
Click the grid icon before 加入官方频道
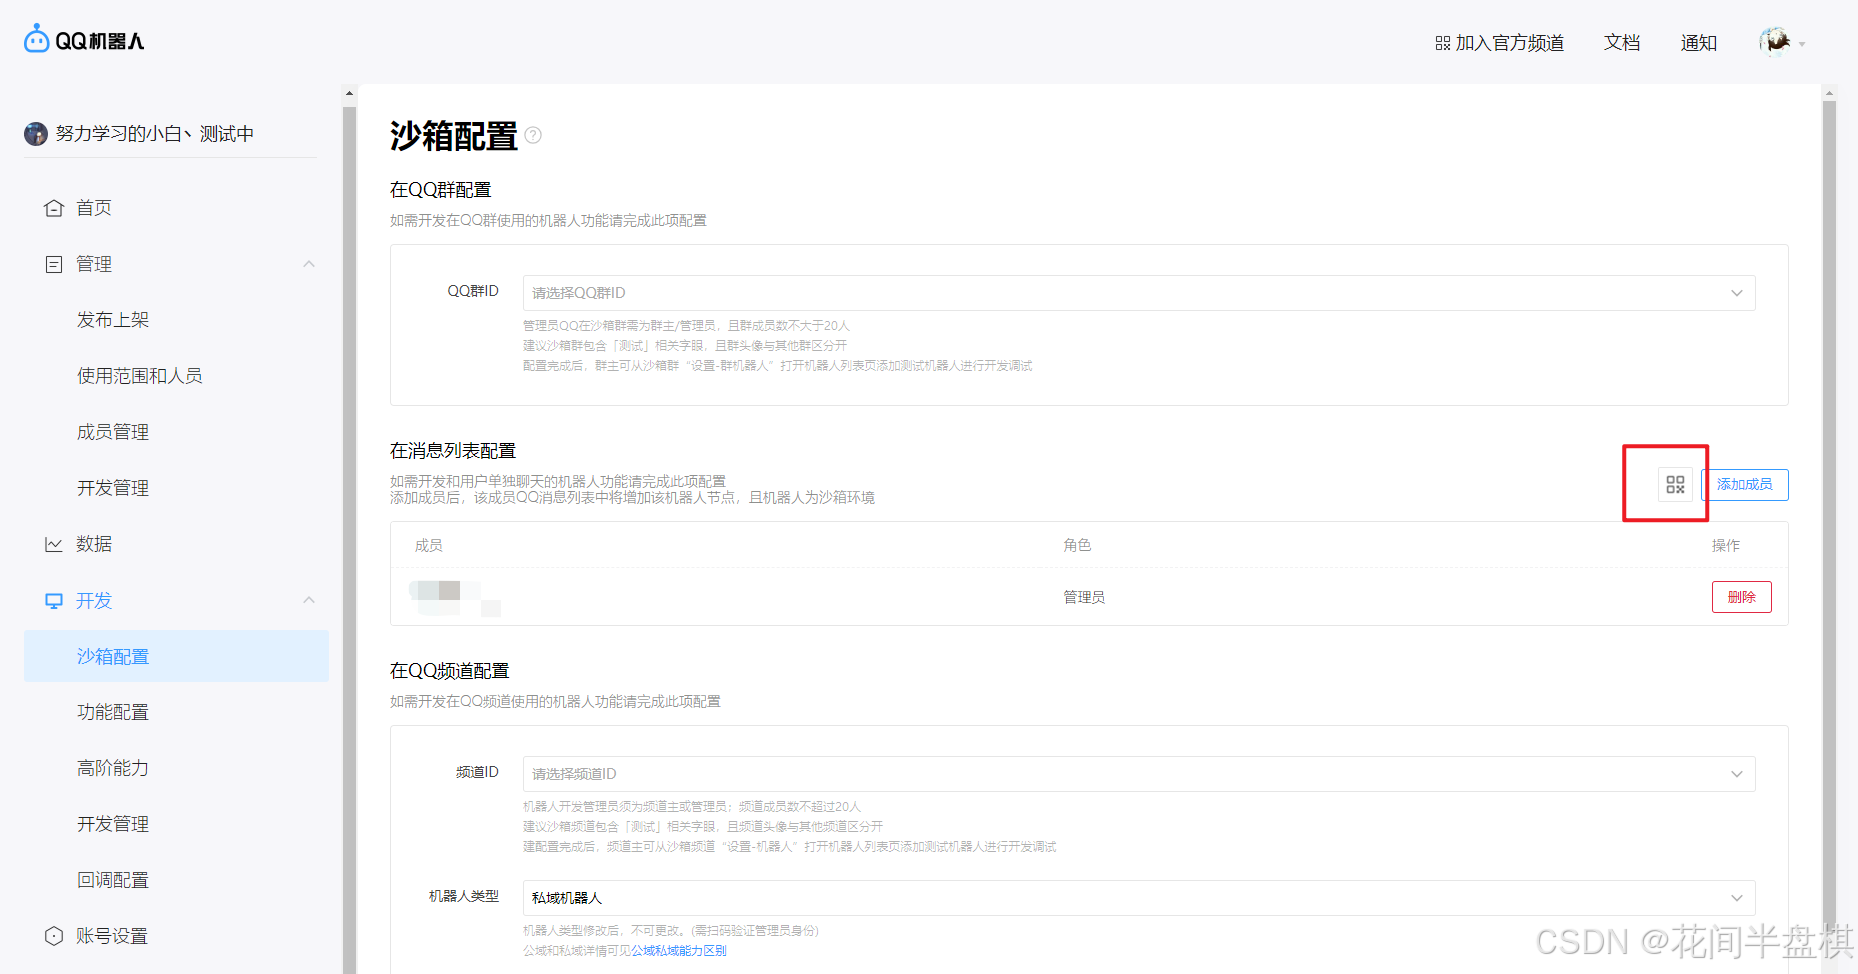[x=1442, y=43]
